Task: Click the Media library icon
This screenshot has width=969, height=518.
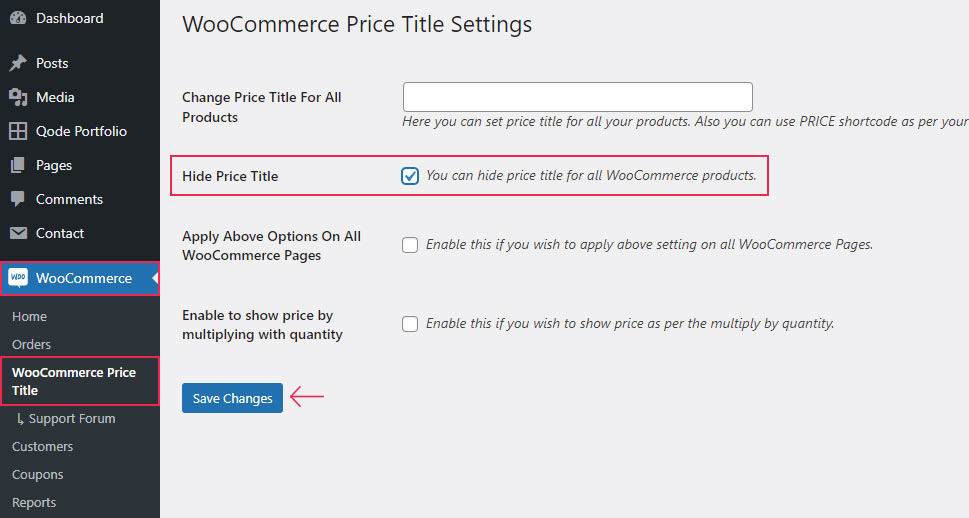Action: (18, 97)
